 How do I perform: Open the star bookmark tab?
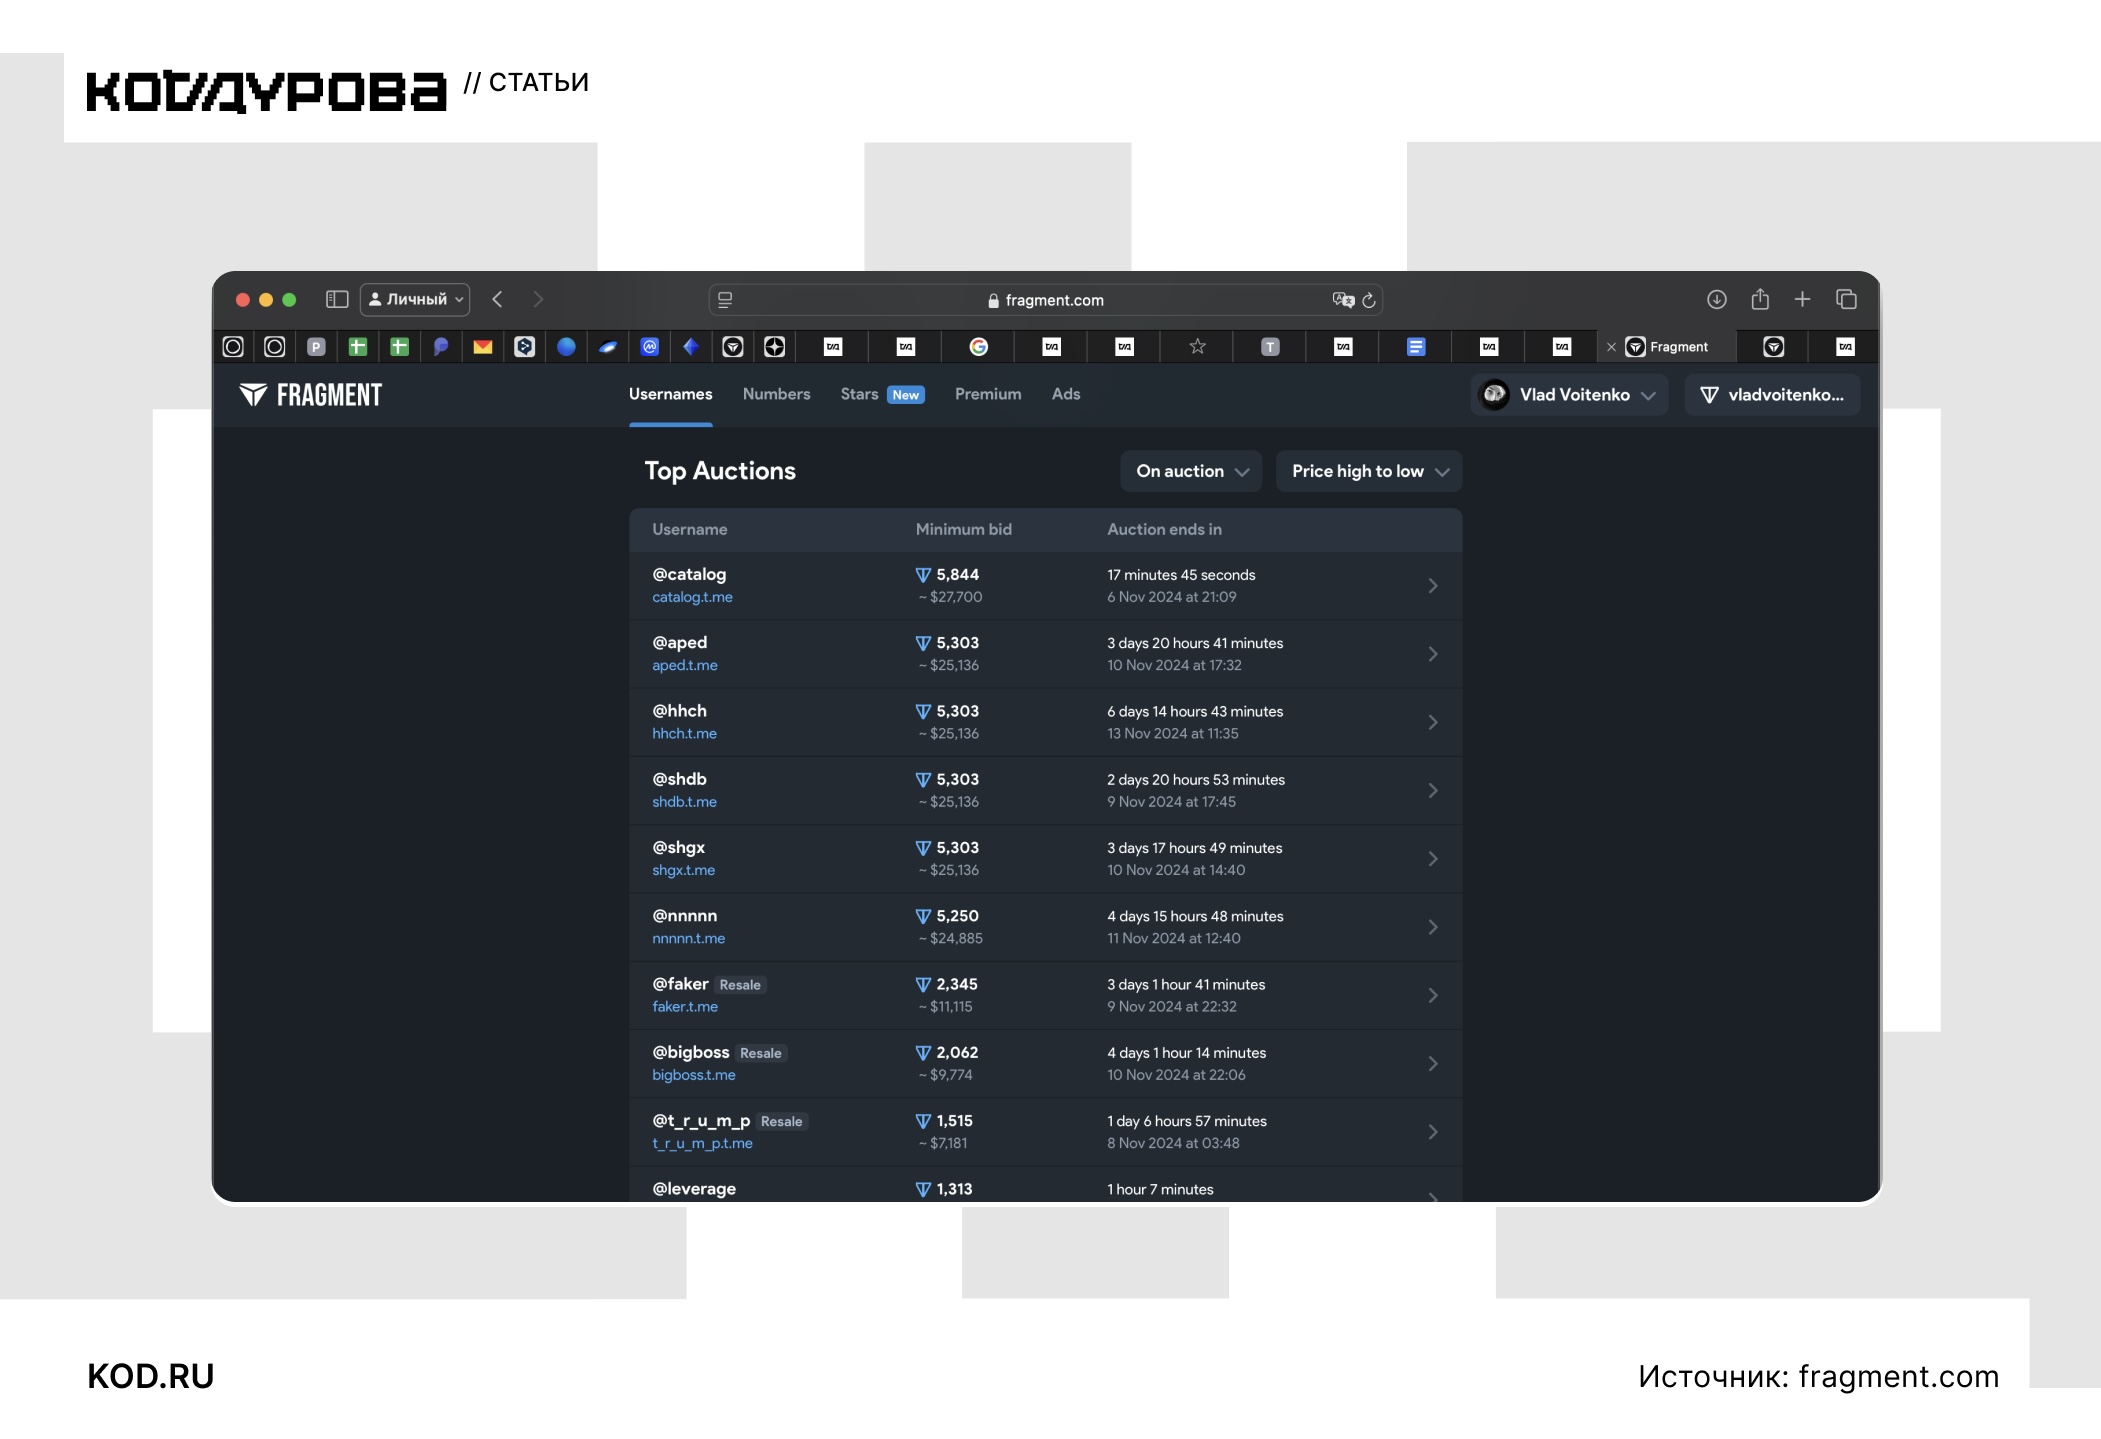(1197, 346)
